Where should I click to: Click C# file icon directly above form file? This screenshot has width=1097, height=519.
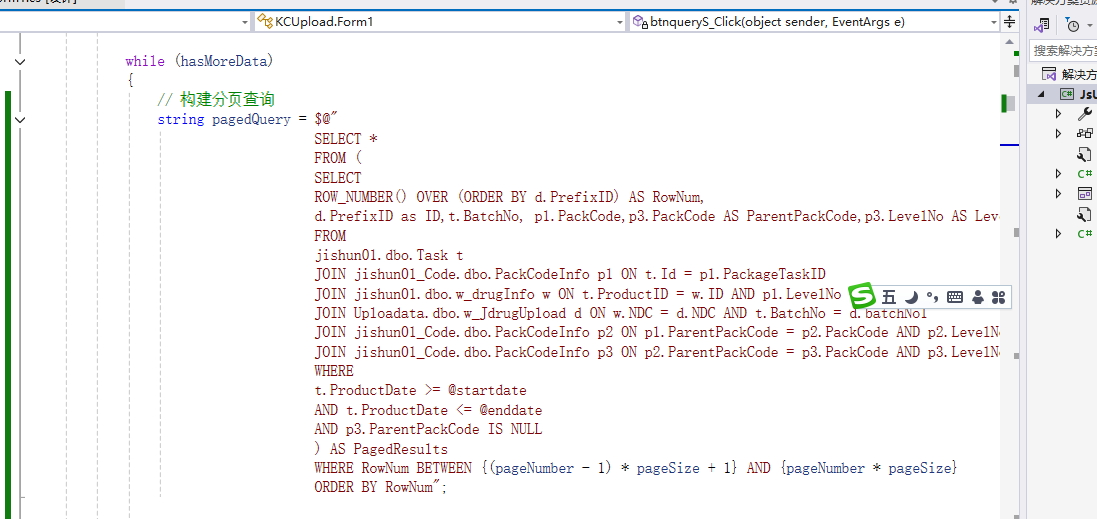click(1084, 173)
